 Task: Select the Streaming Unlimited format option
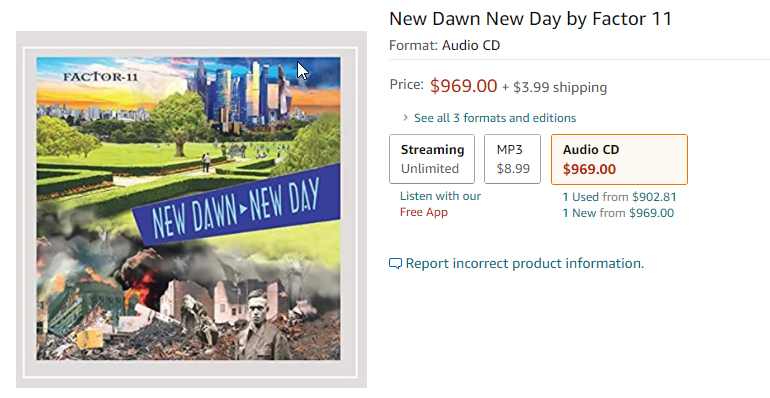coord(432,159)
